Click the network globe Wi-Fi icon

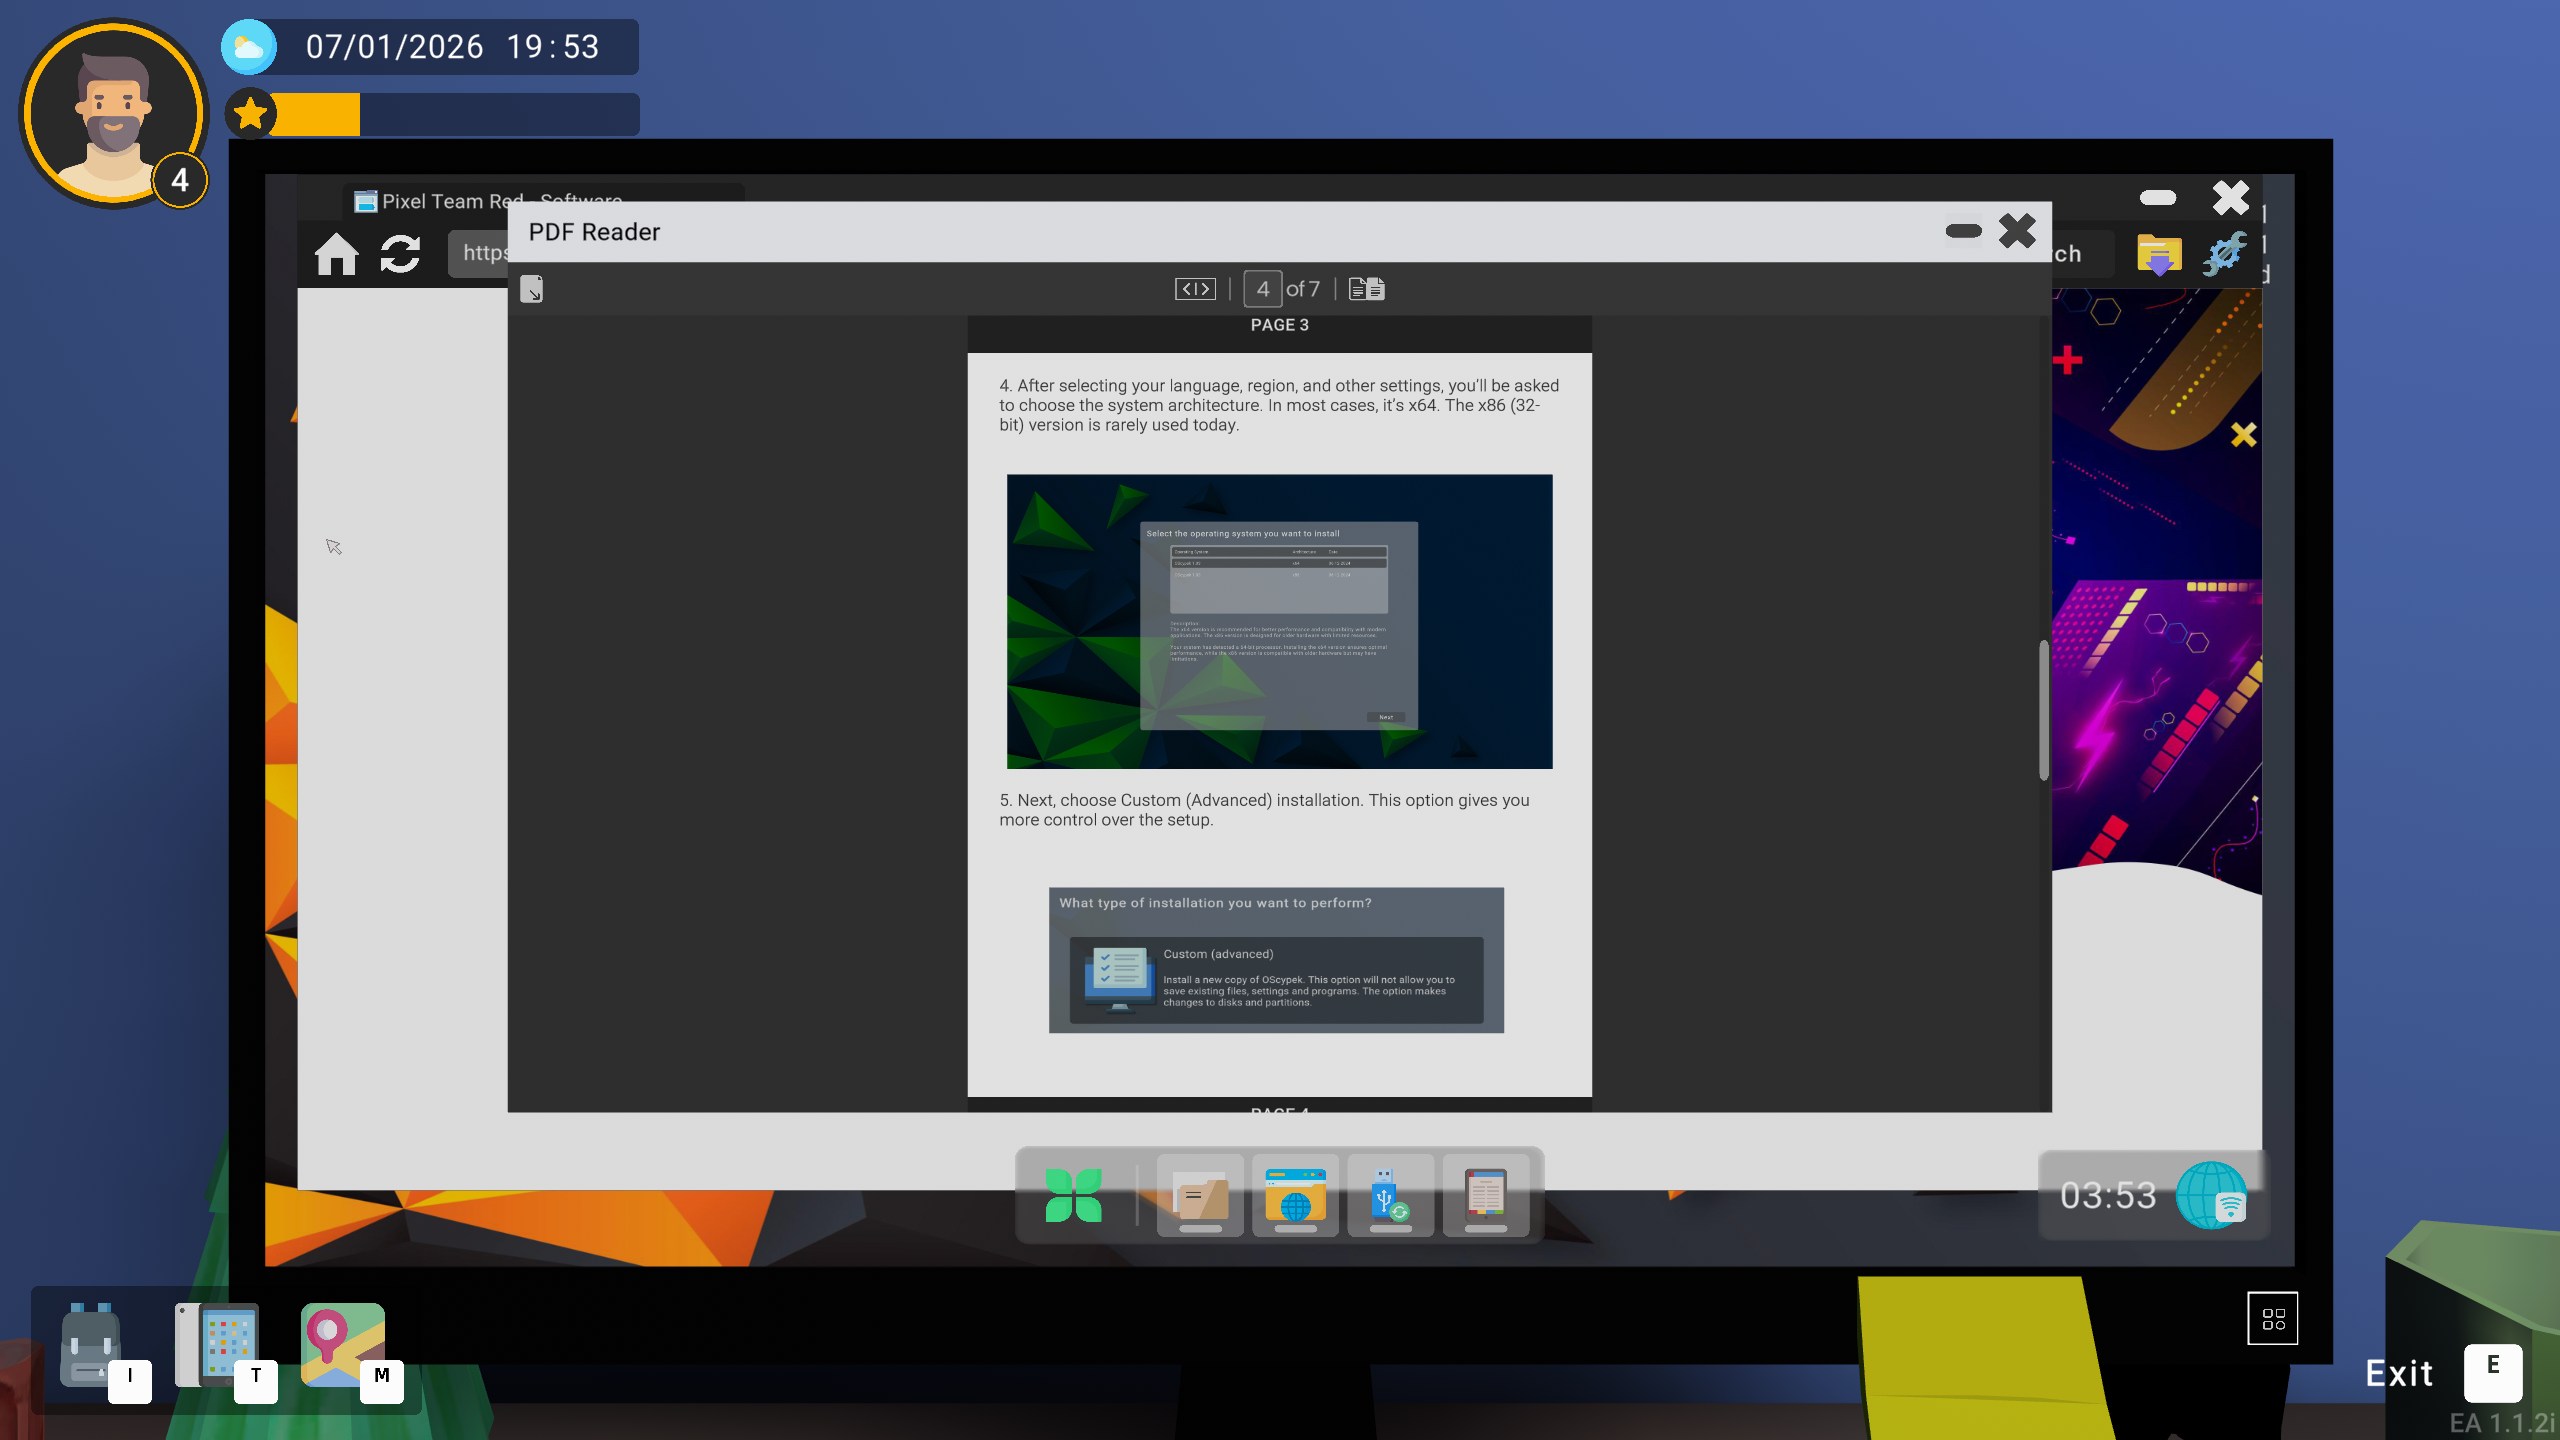[x=2212, y=1195]
